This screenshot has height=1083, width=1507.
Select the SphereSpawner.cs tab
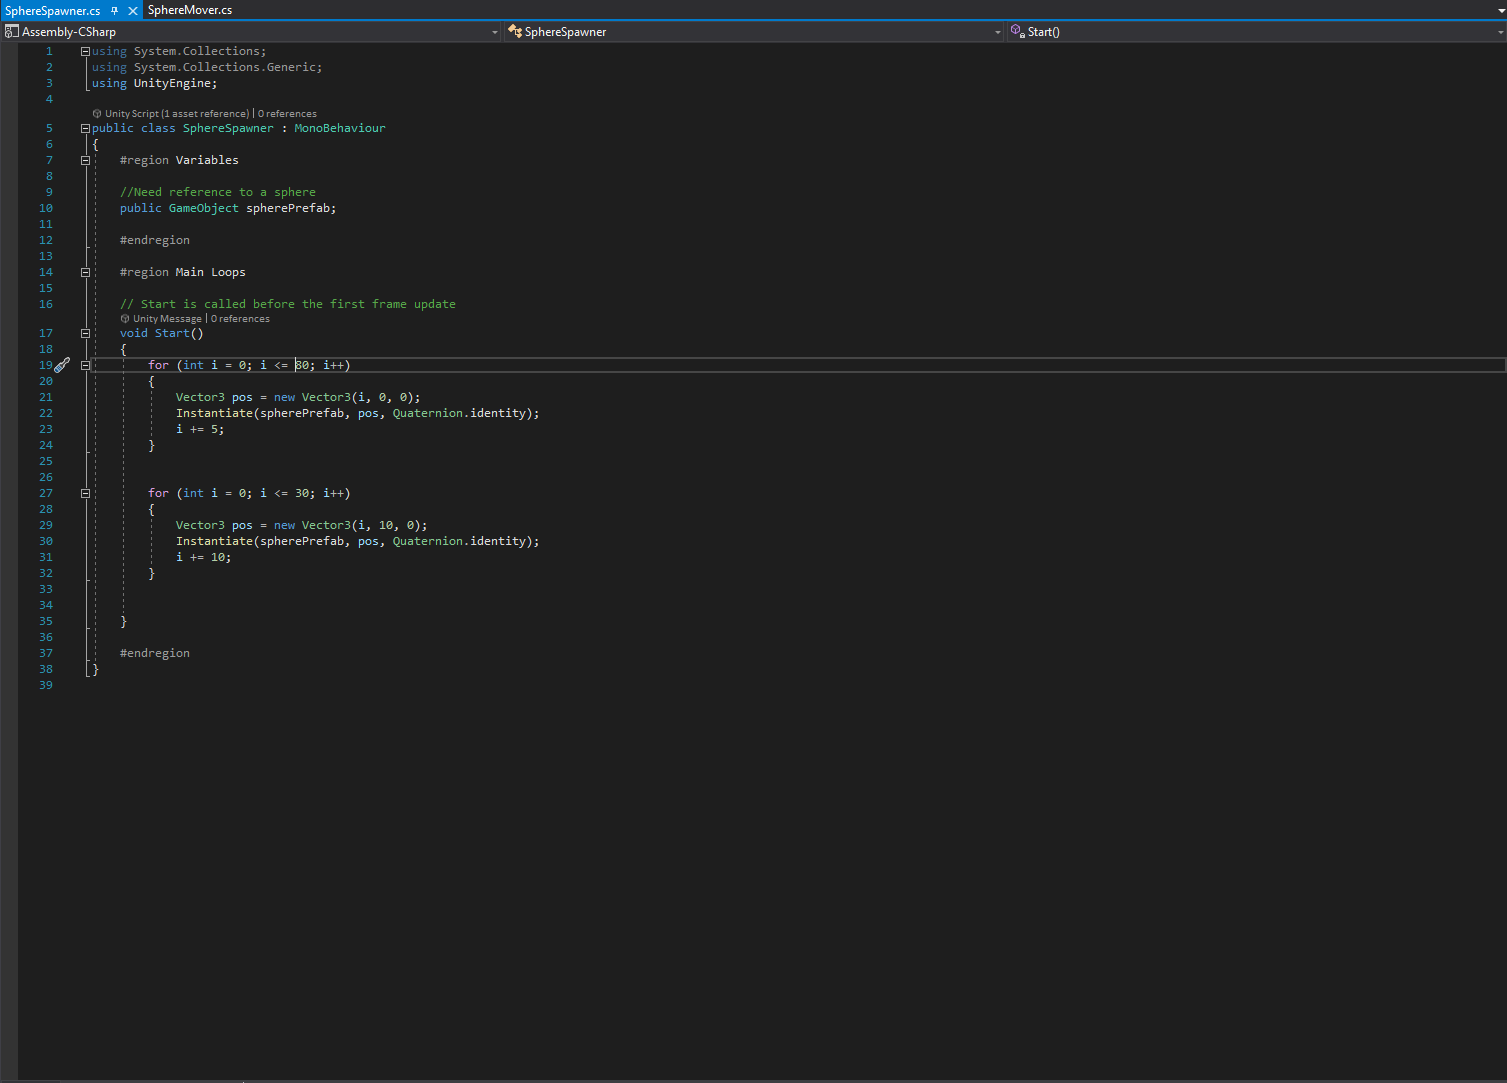(x=55, y=10)
